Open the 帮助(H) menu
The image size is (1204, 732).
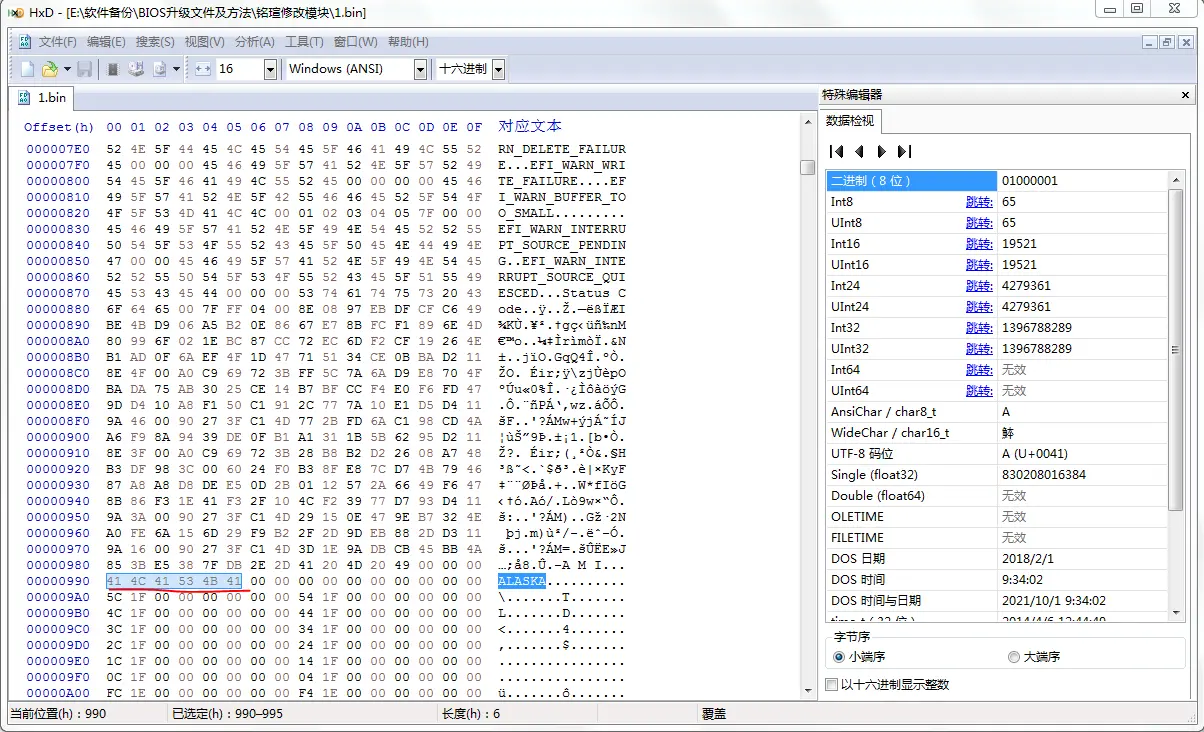[x=408, y=42]
